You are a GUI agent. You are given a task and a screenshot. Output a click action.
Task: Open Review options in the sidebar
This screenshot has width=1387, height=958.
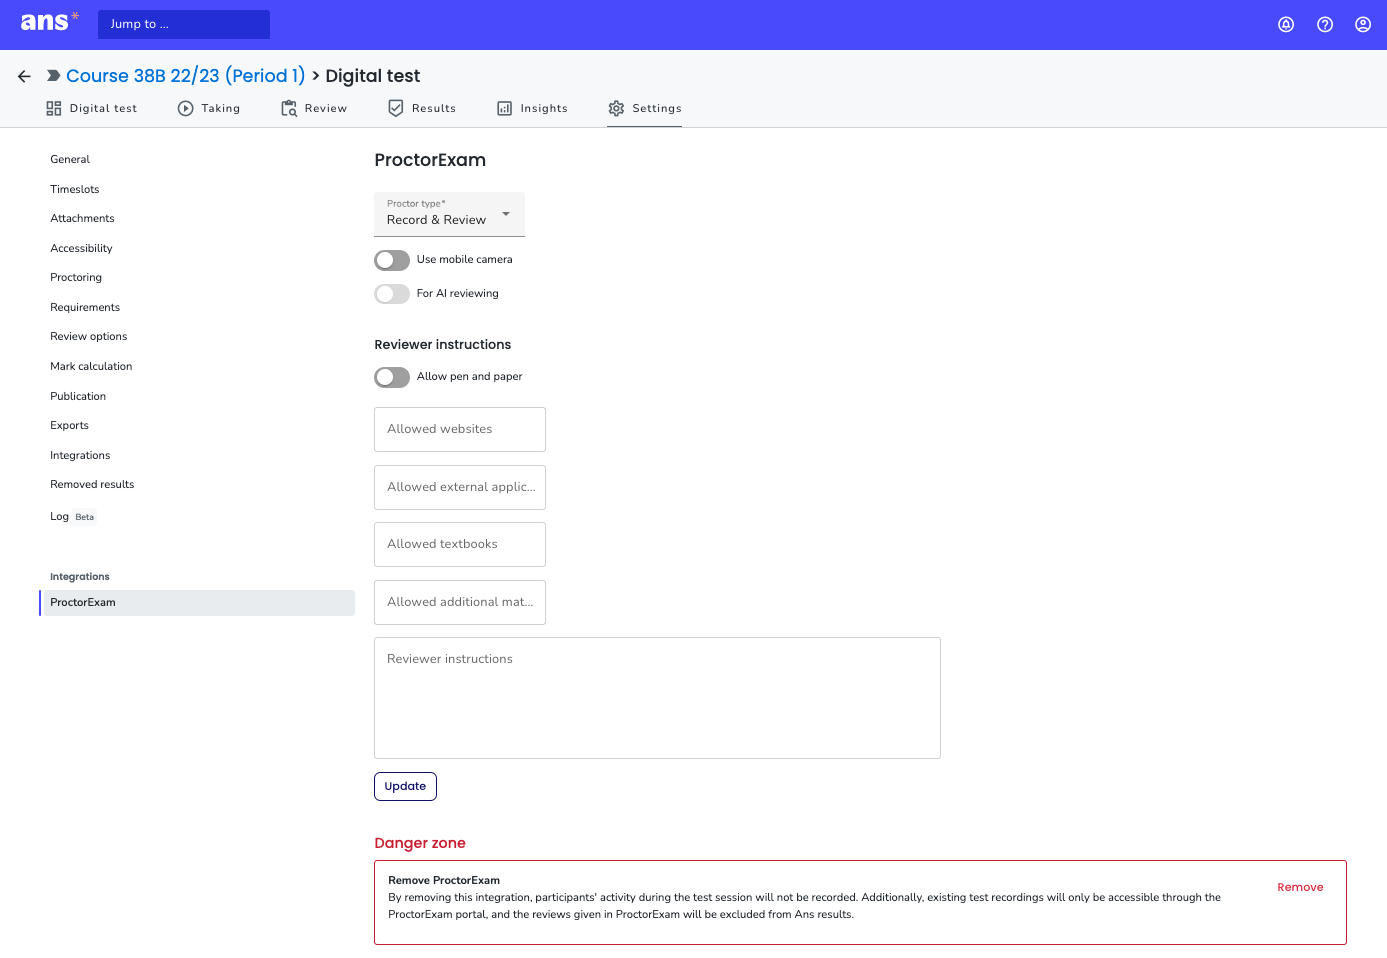(x=89, y=336)
